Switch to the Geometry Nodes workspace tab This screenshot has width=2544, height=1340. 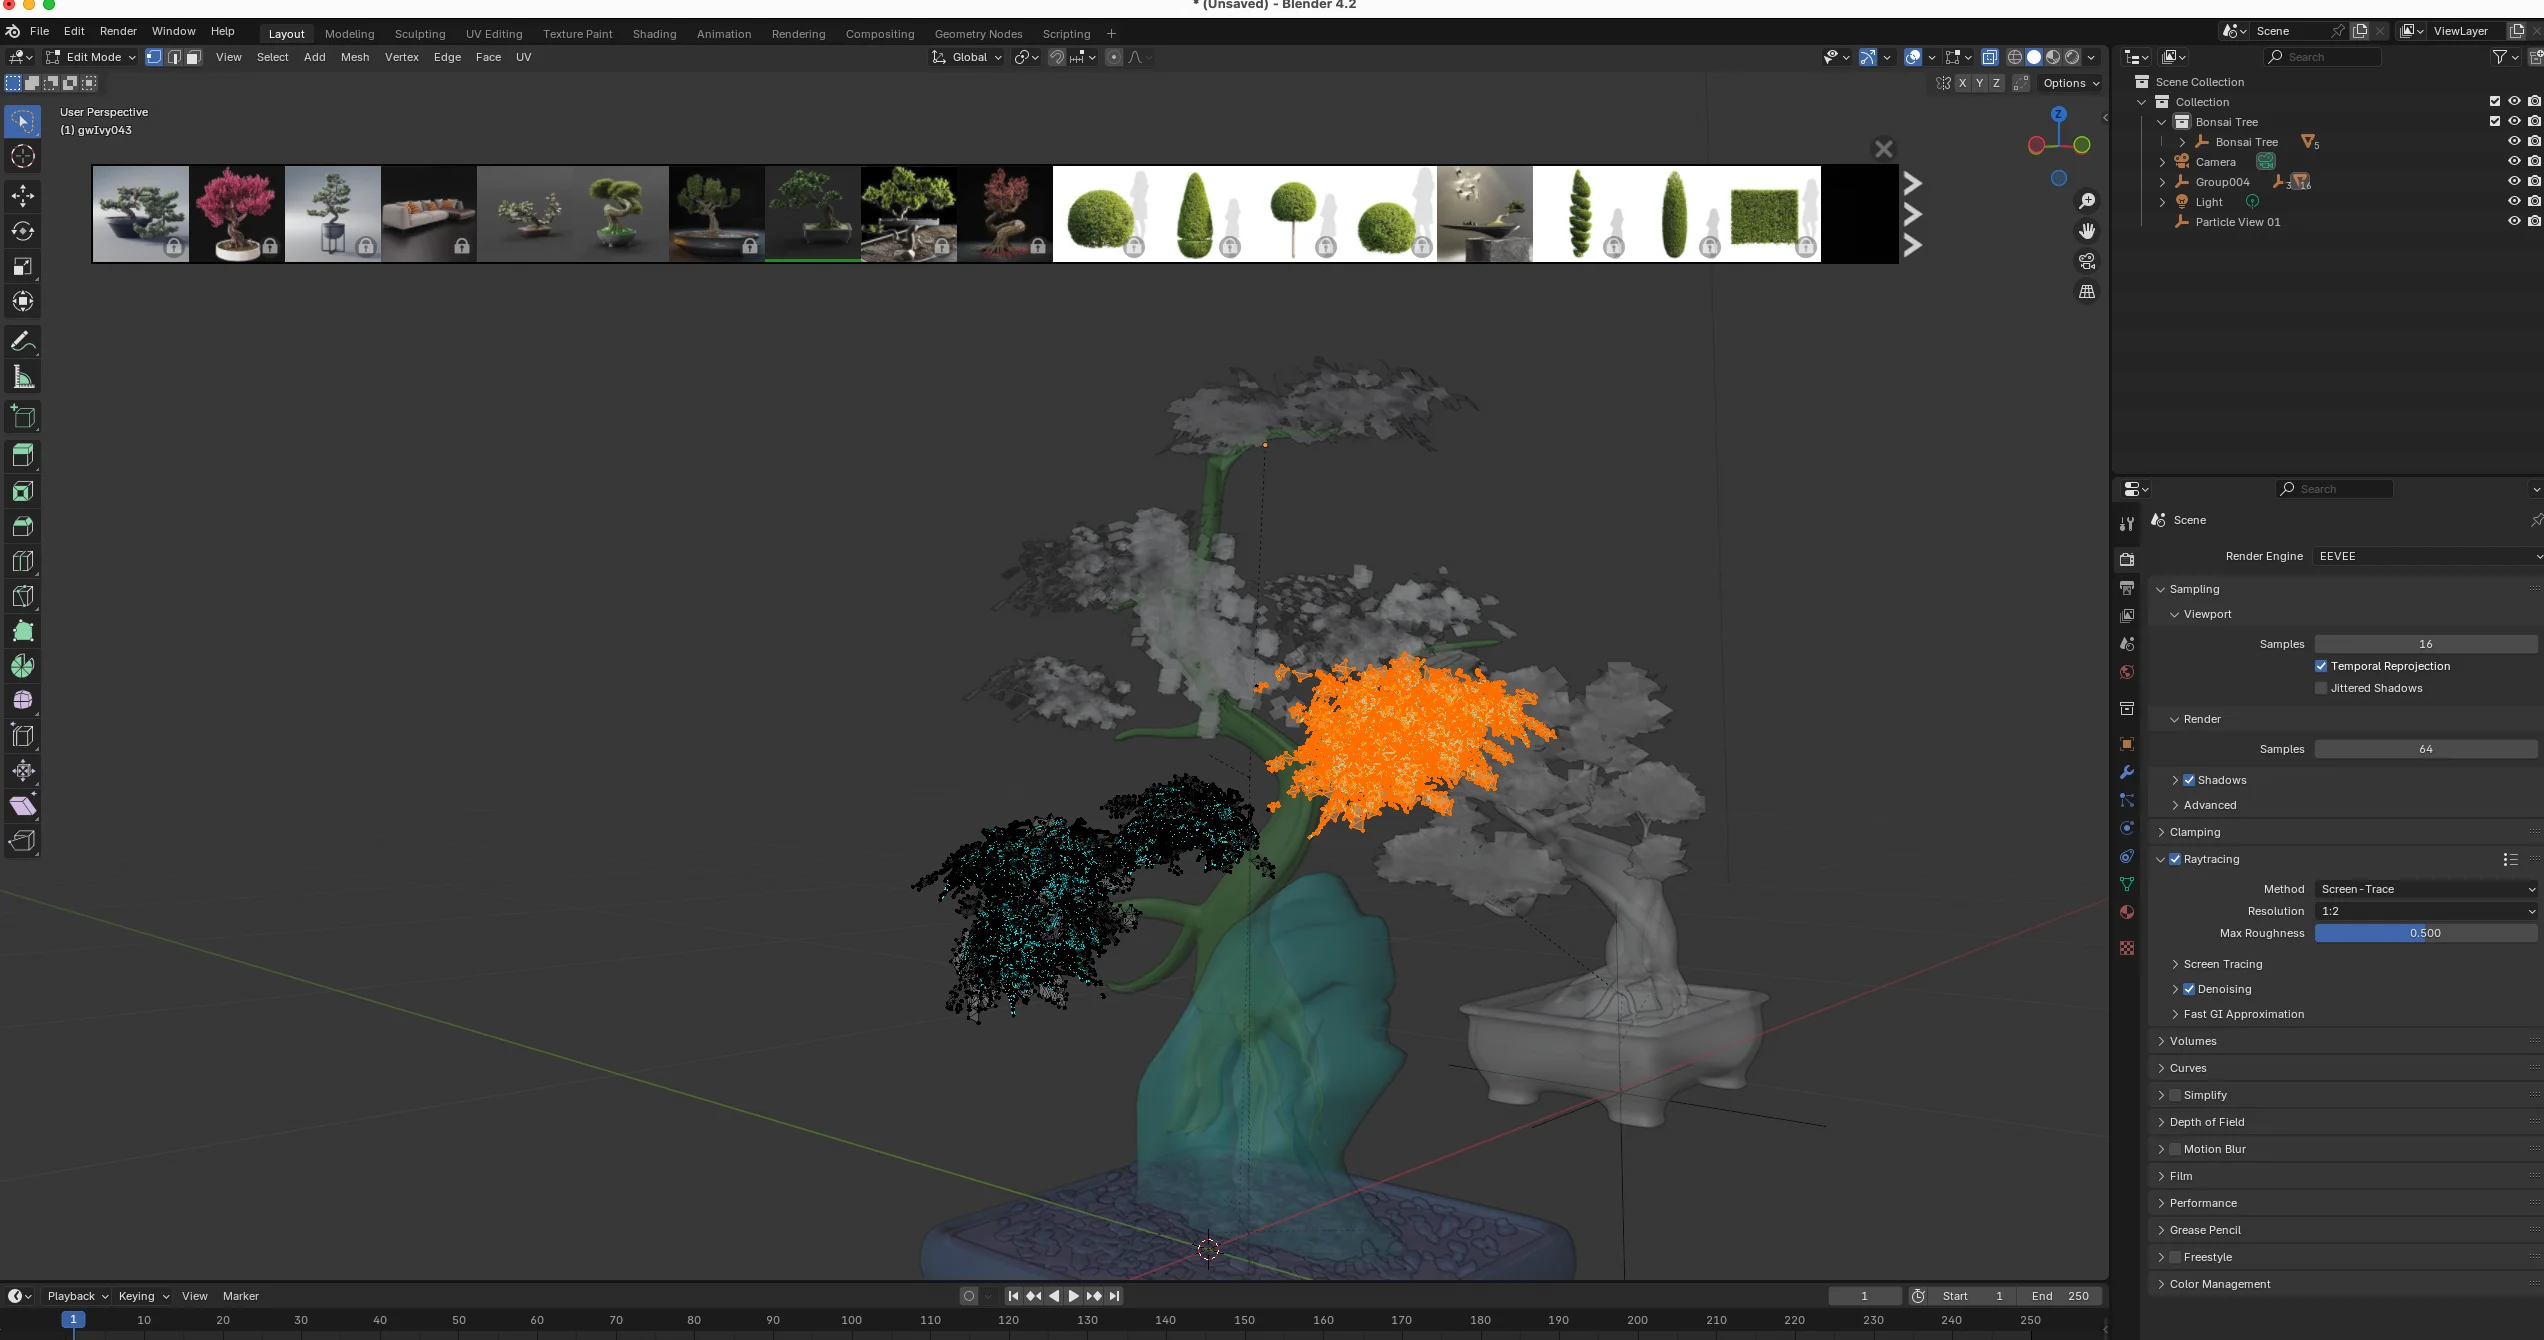(978, 34)
